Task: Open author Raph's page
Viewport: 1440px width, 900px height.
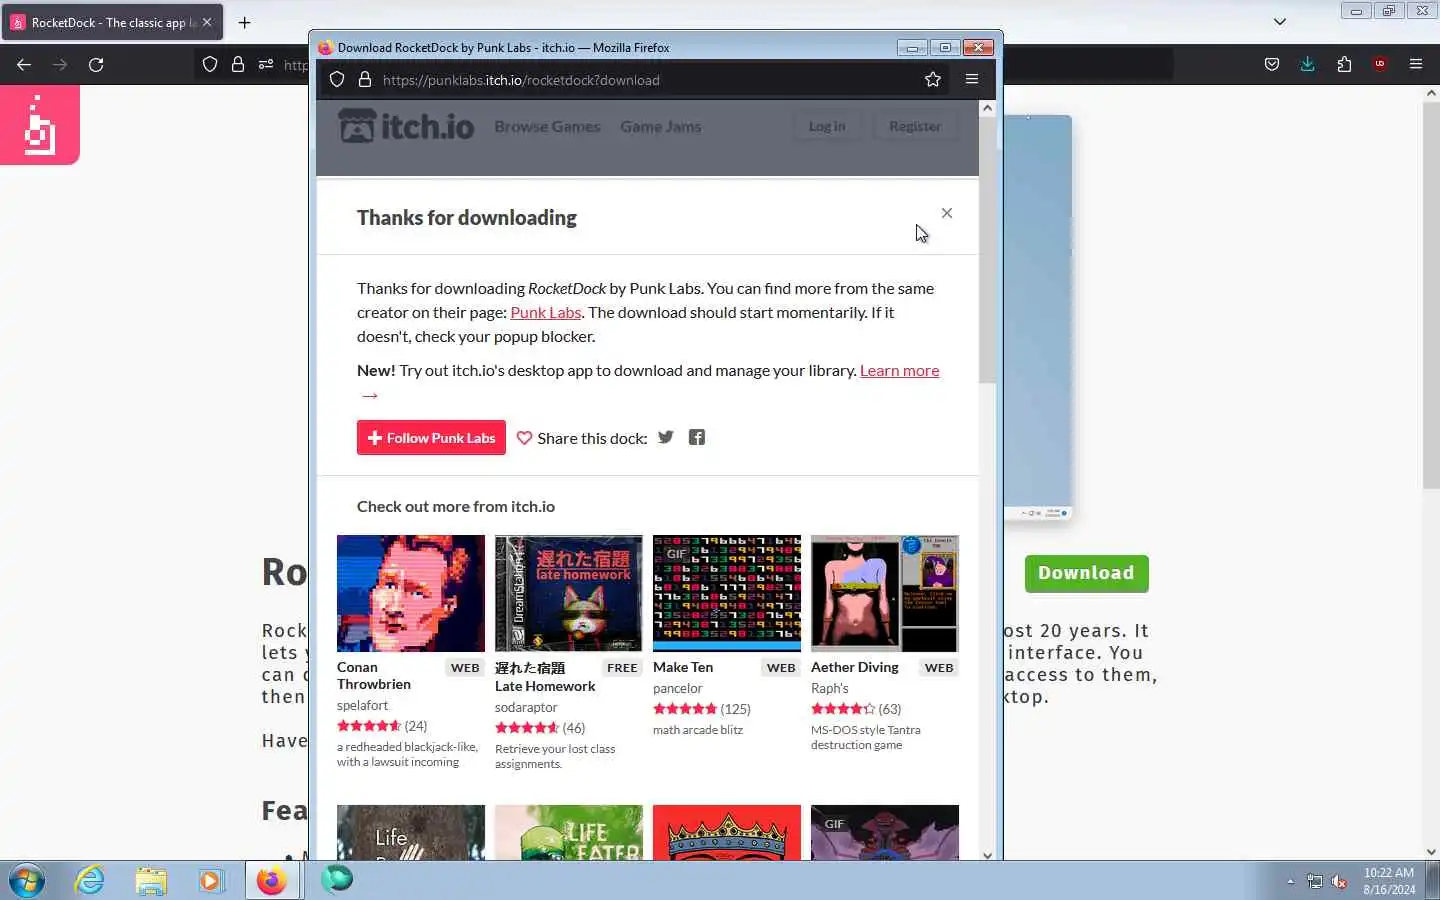Action: [830, 688]
